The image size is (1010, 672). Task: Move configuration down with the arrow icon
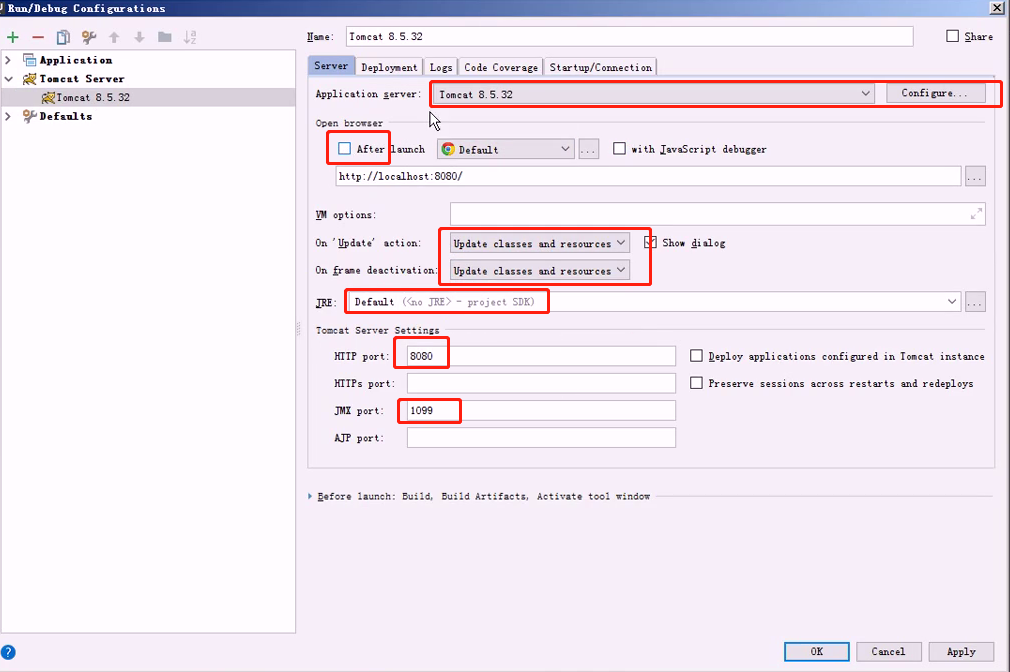[139, 37]
